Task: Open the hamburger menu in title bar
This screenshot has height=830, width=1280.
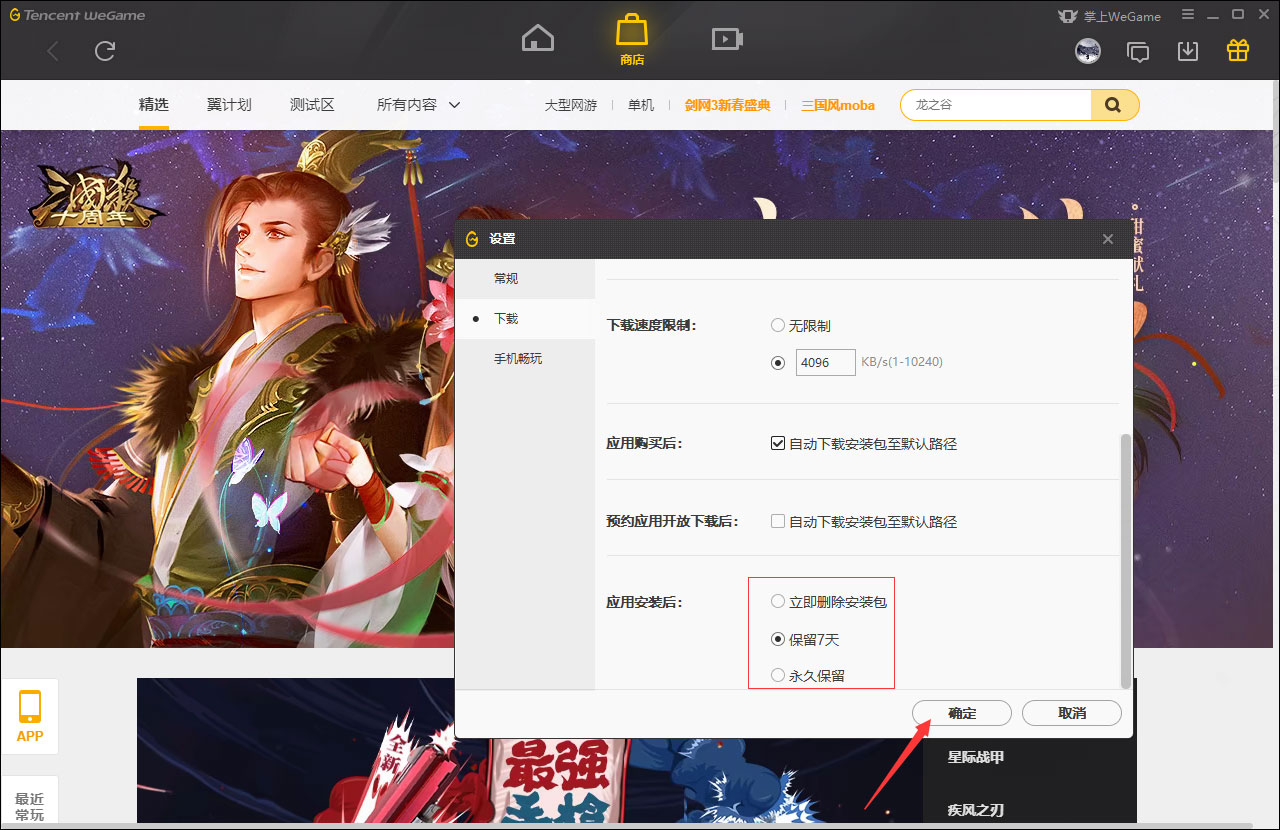Action: [x=1187, y=15]
